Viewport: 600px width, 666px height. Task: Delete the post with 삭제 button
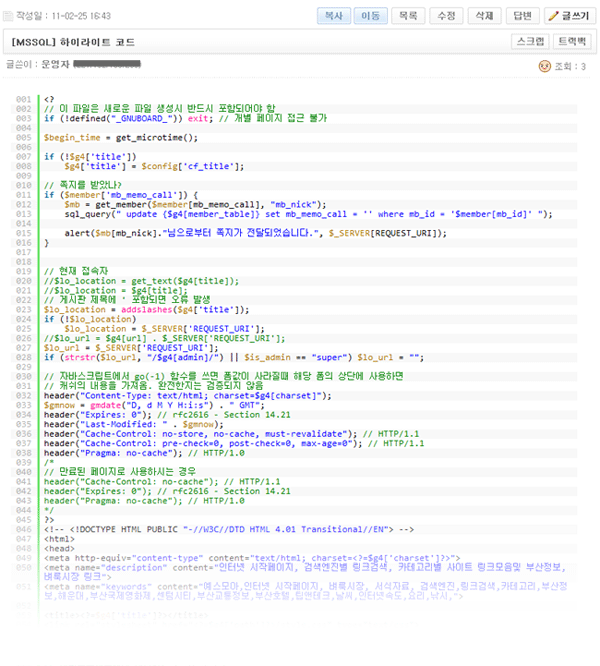click(484, 16)
